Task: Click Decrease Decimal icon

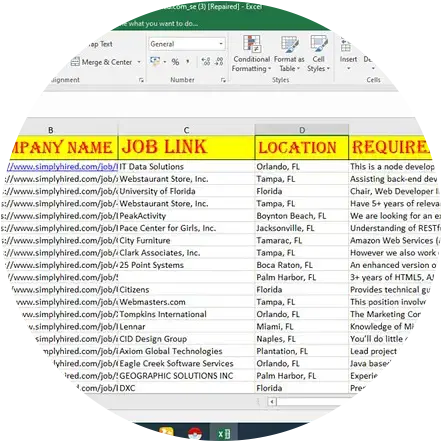Action: (219, 61)
